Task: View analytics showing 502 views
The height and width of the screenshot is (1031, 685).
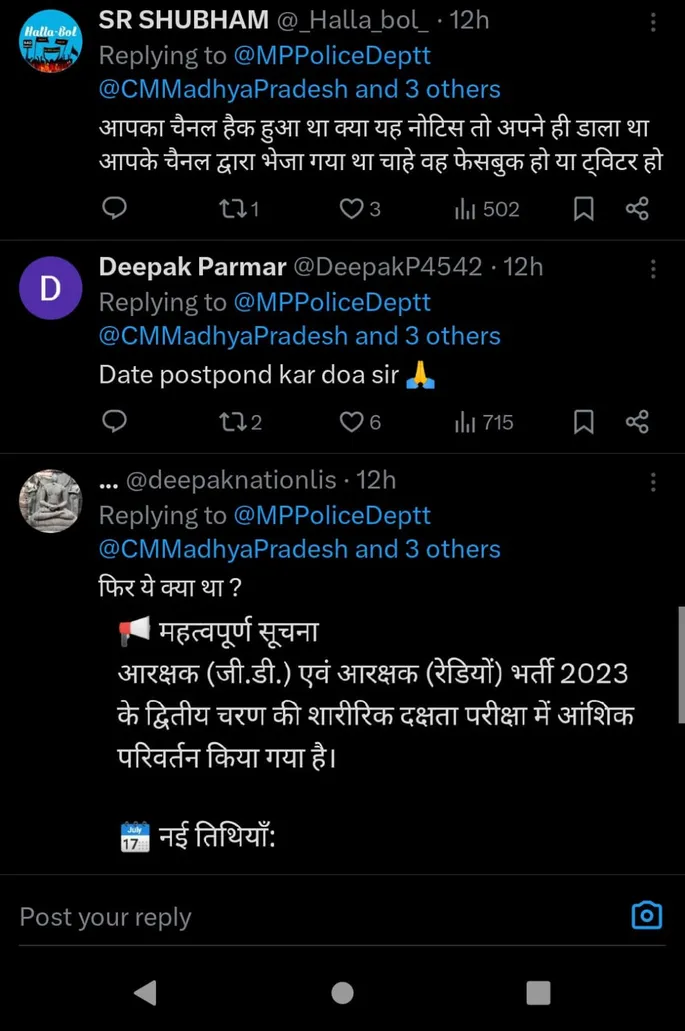Action: [487, 208]
